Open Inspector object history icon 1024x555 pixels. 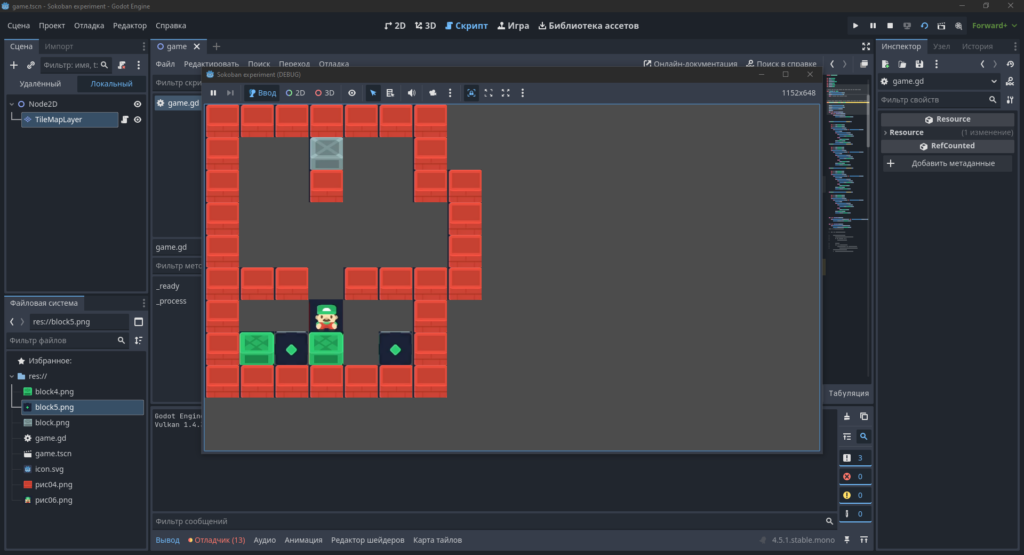pyautogui.click(x=1010, y=64)
